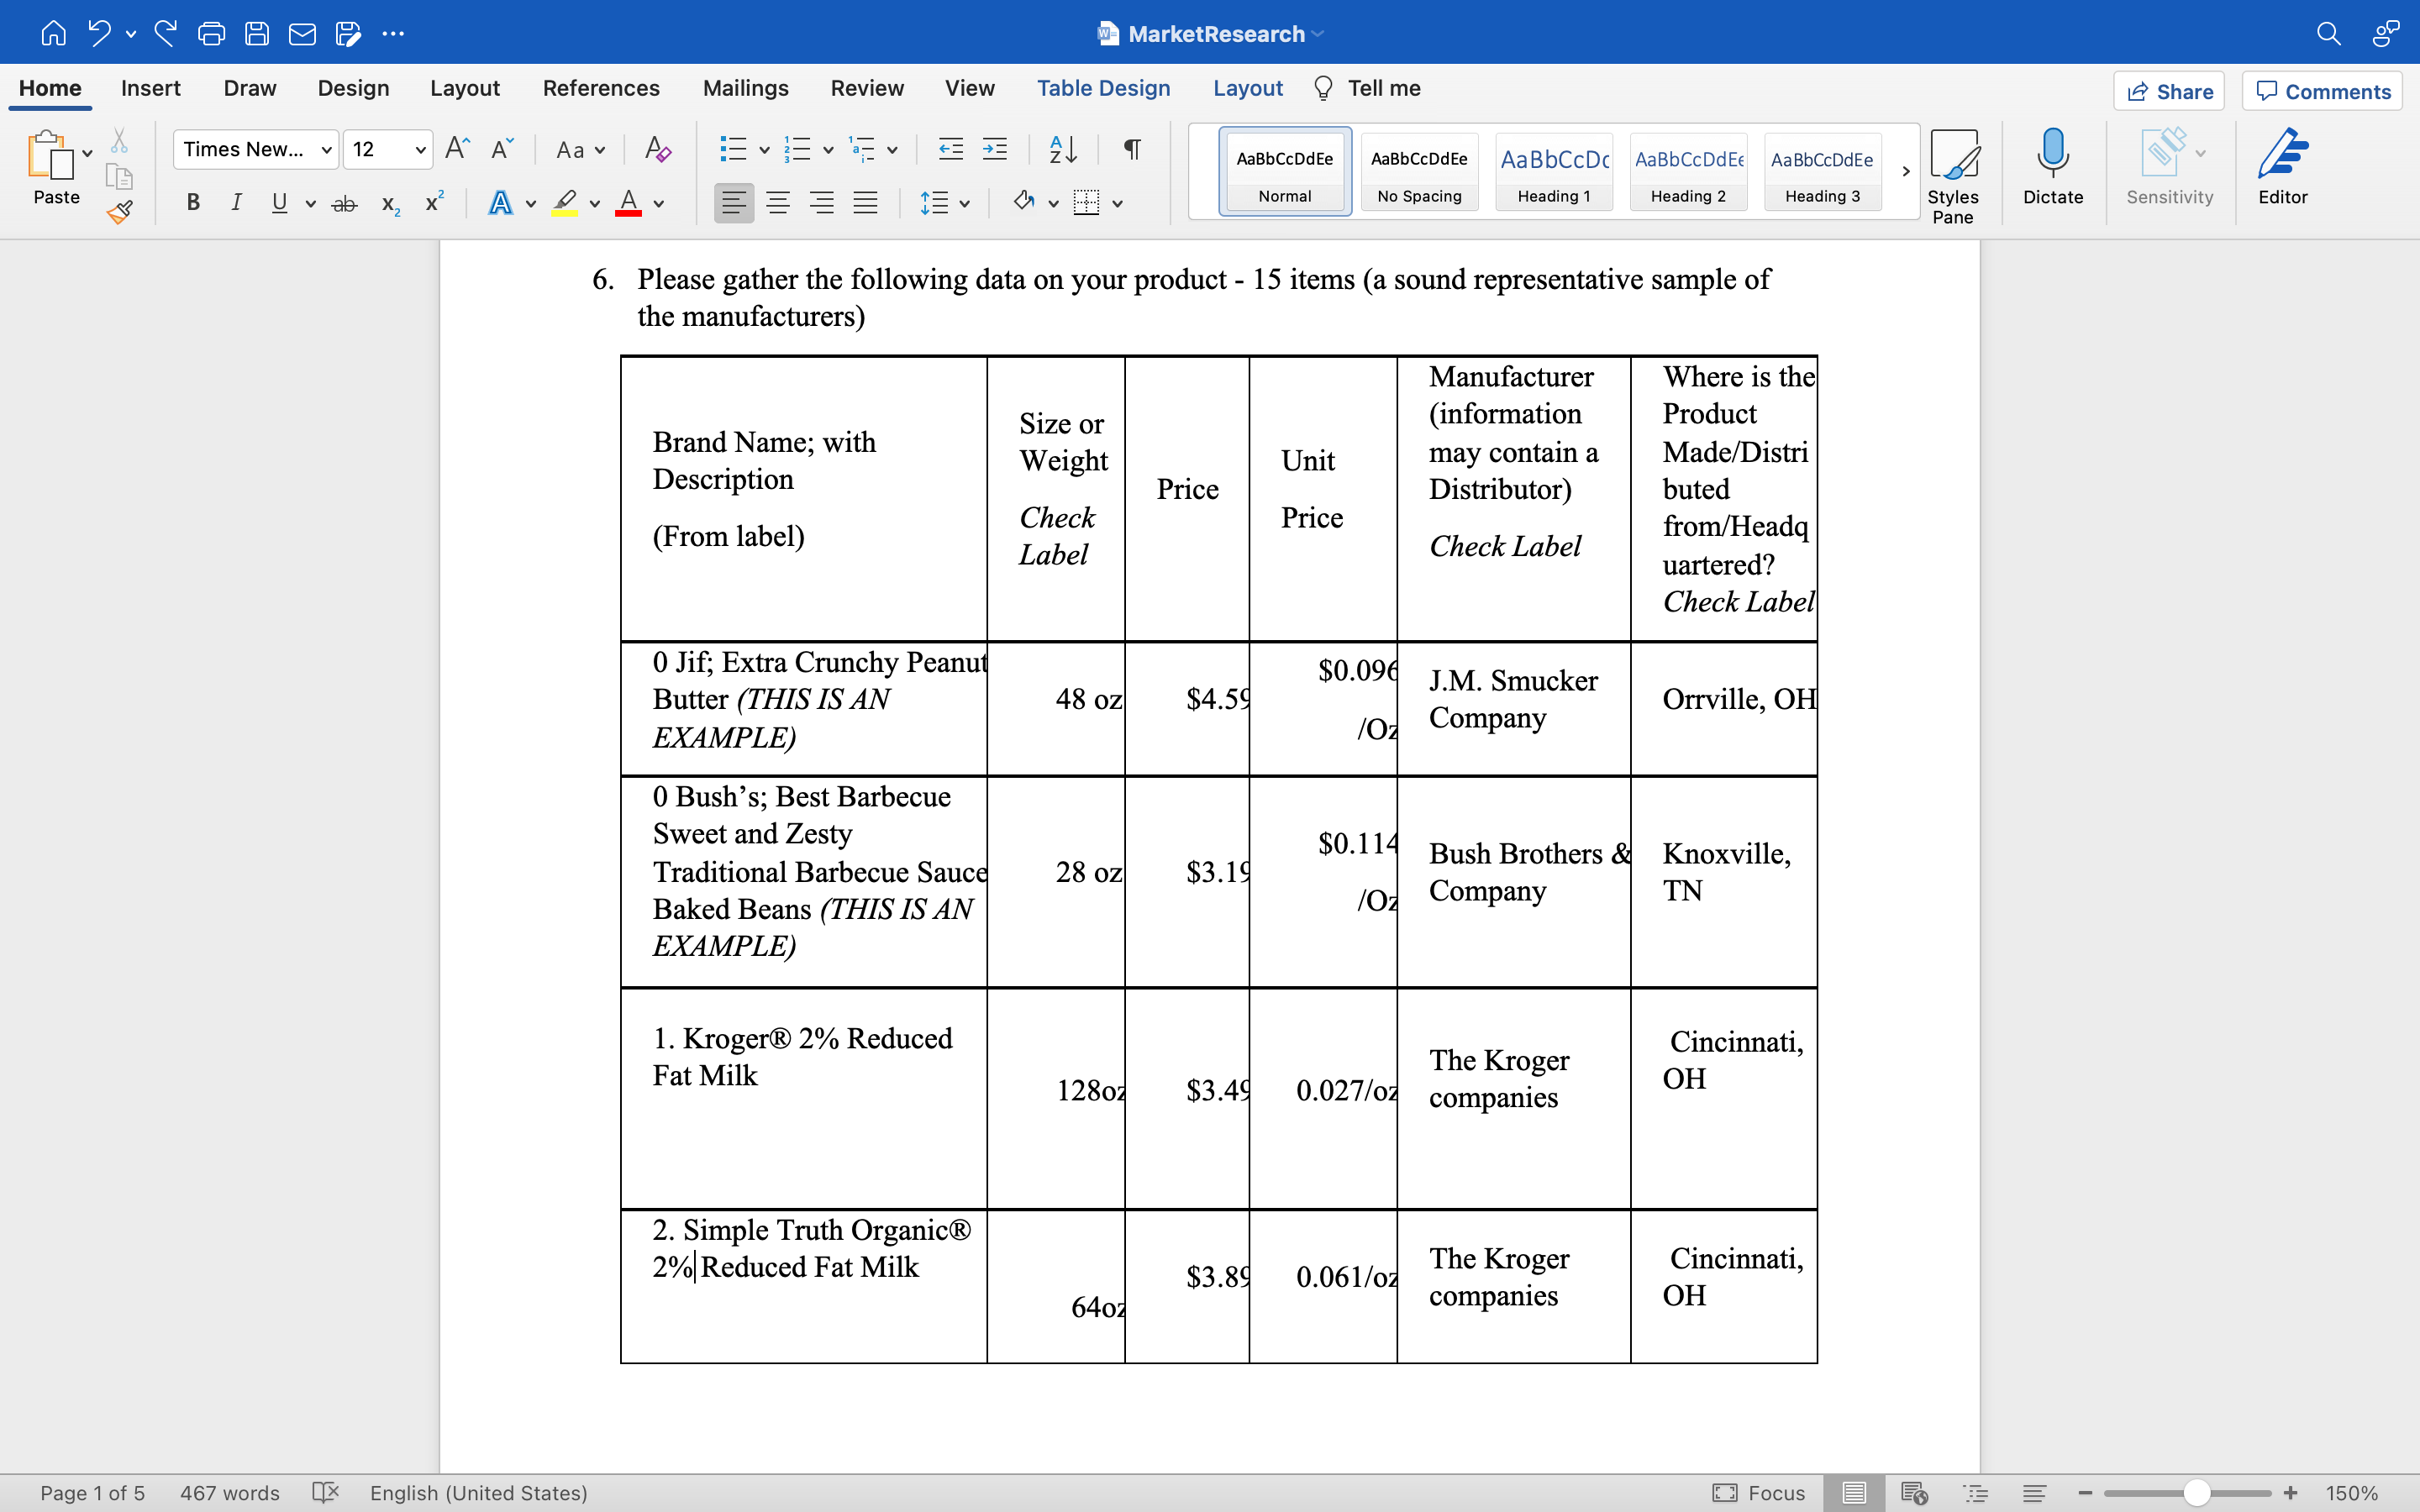
Task: Open the Styles Pane
Action: [1954, 170]
